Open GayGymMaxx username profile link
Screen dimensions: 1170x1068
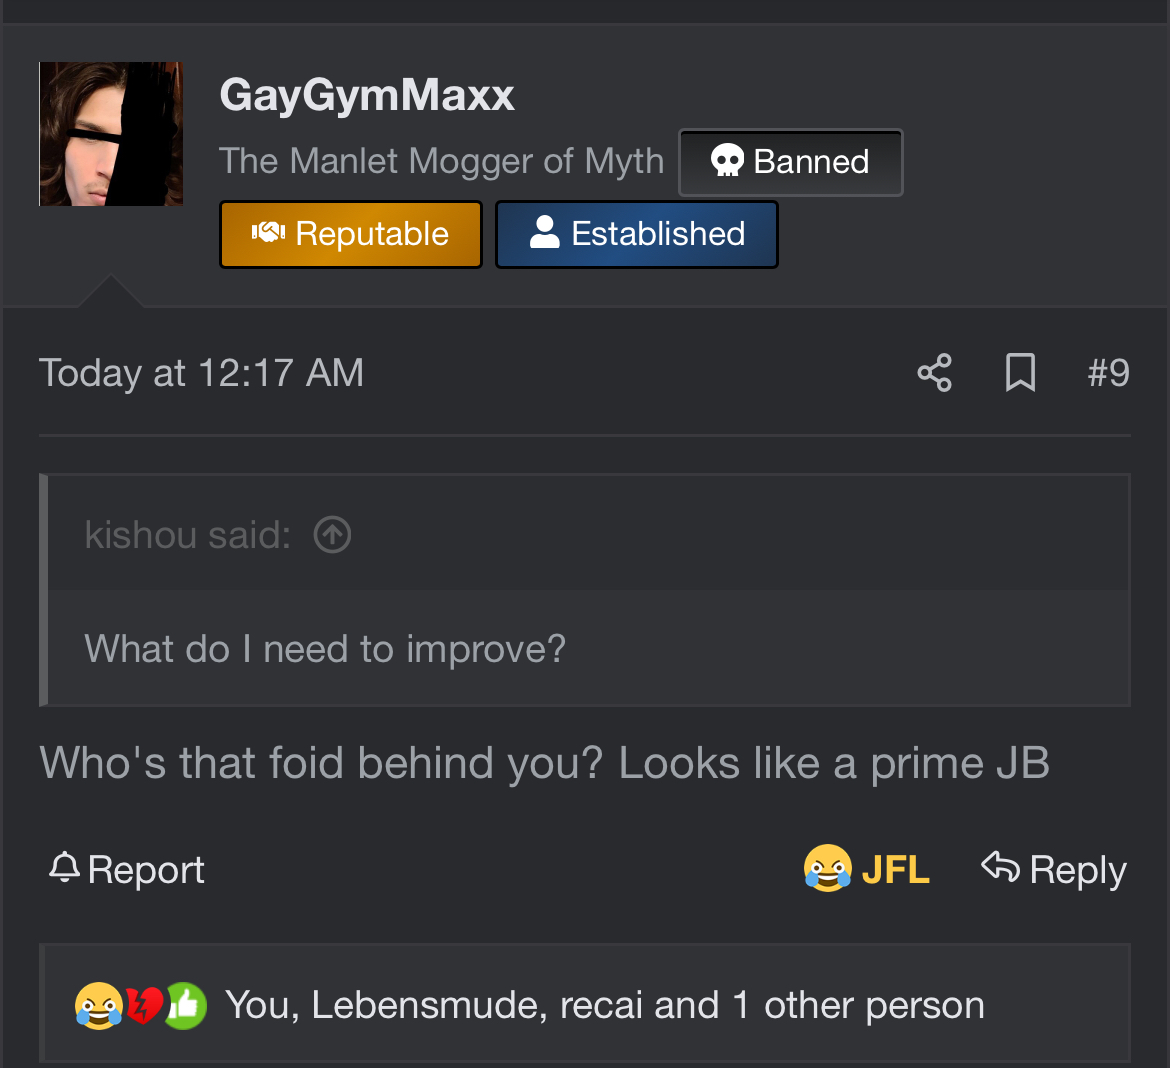coord(366,96)
